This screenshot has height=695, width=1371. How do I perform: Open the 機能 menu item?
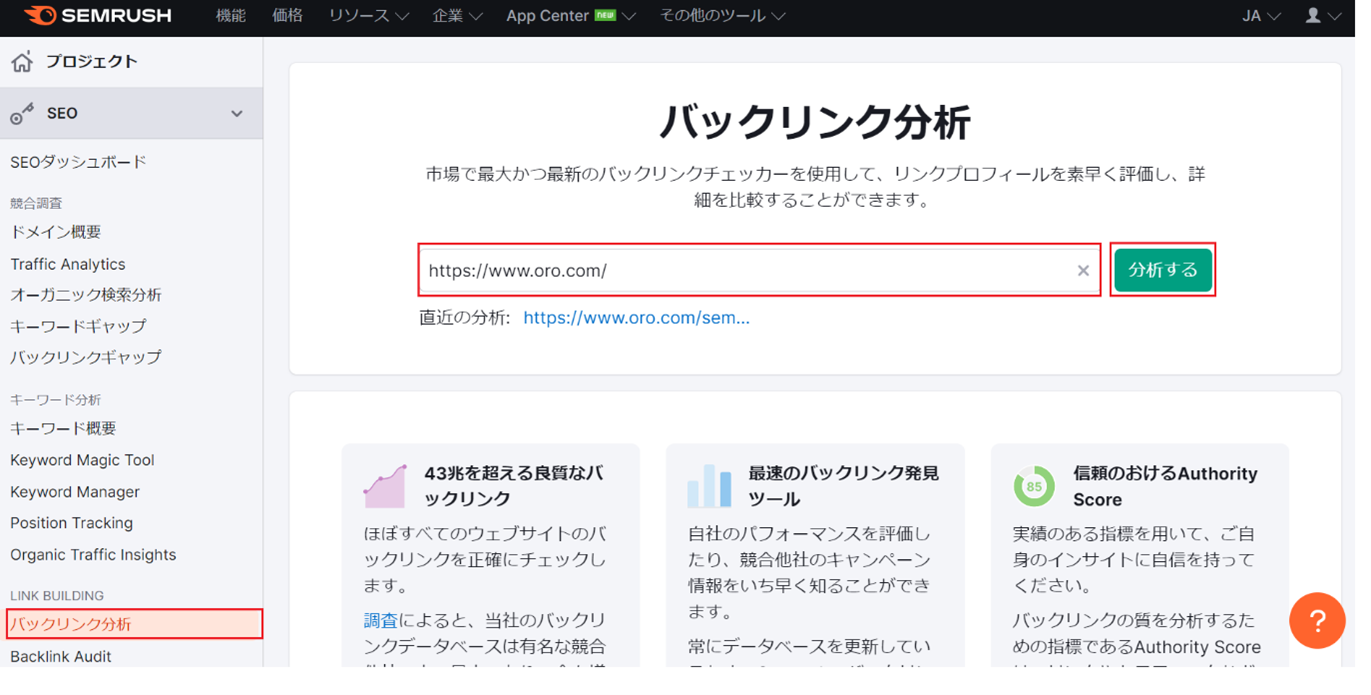(231, 16)
